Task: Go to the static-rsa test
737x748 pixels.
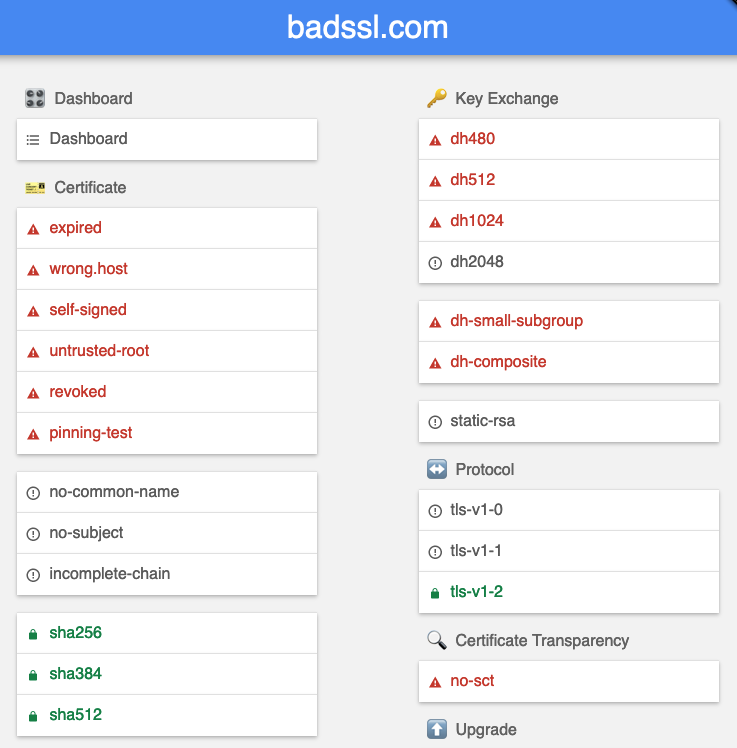Action: coord(569,421)
